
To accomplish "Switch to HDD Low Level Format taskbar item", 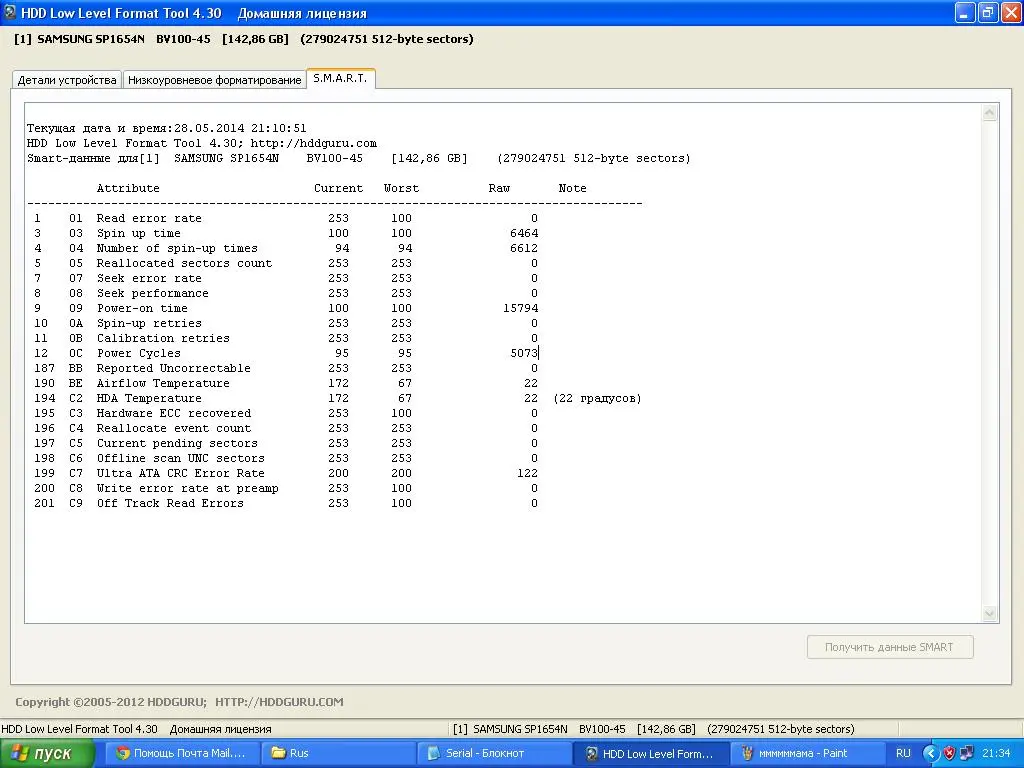I will click(x=651, y=753).
